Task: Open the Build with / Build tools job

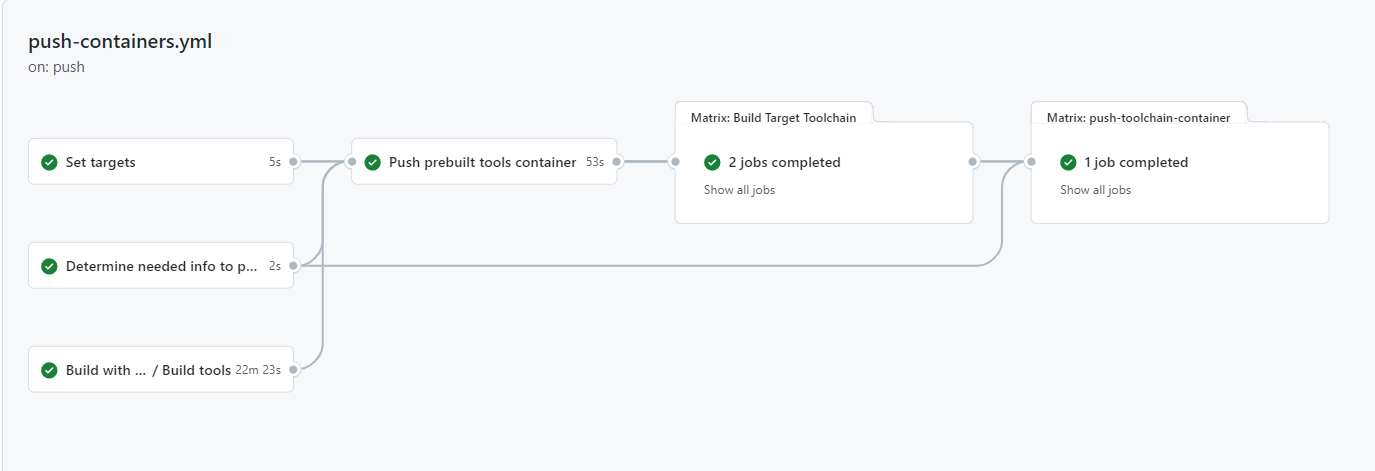Action: tap(161, 369)
